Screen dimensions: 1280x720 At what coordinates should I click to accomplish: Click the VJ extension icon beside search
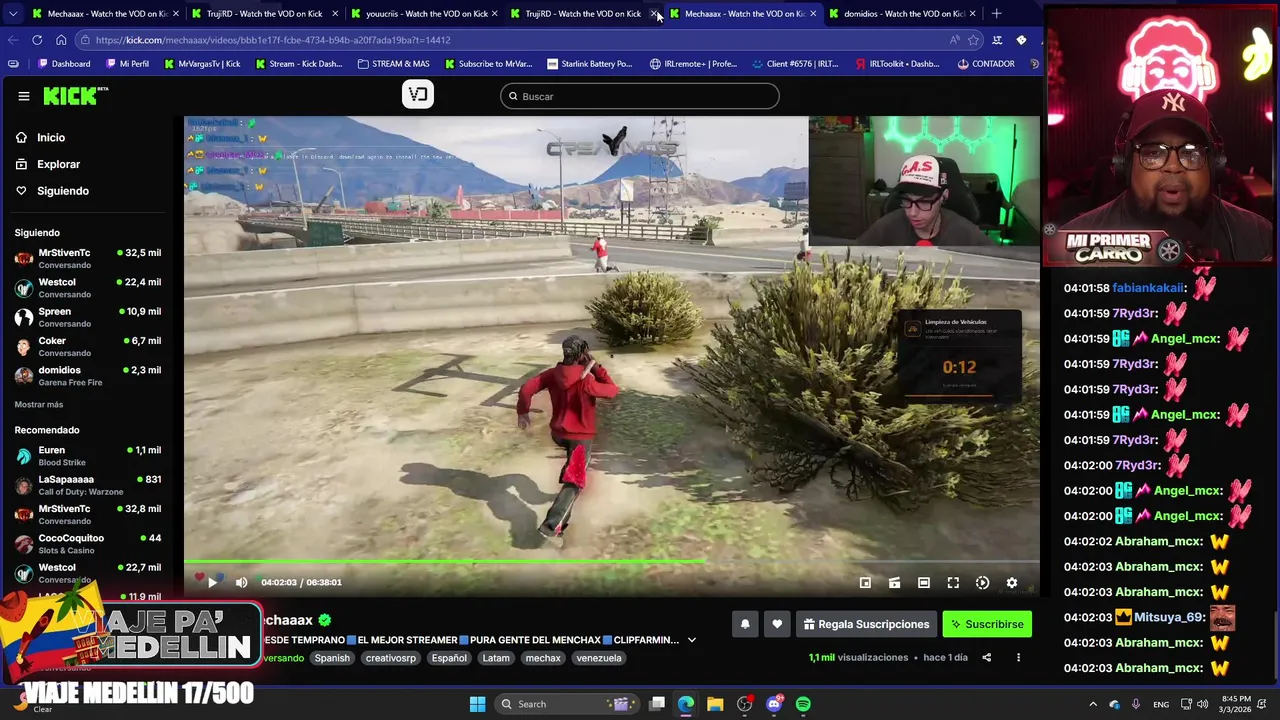418,94
